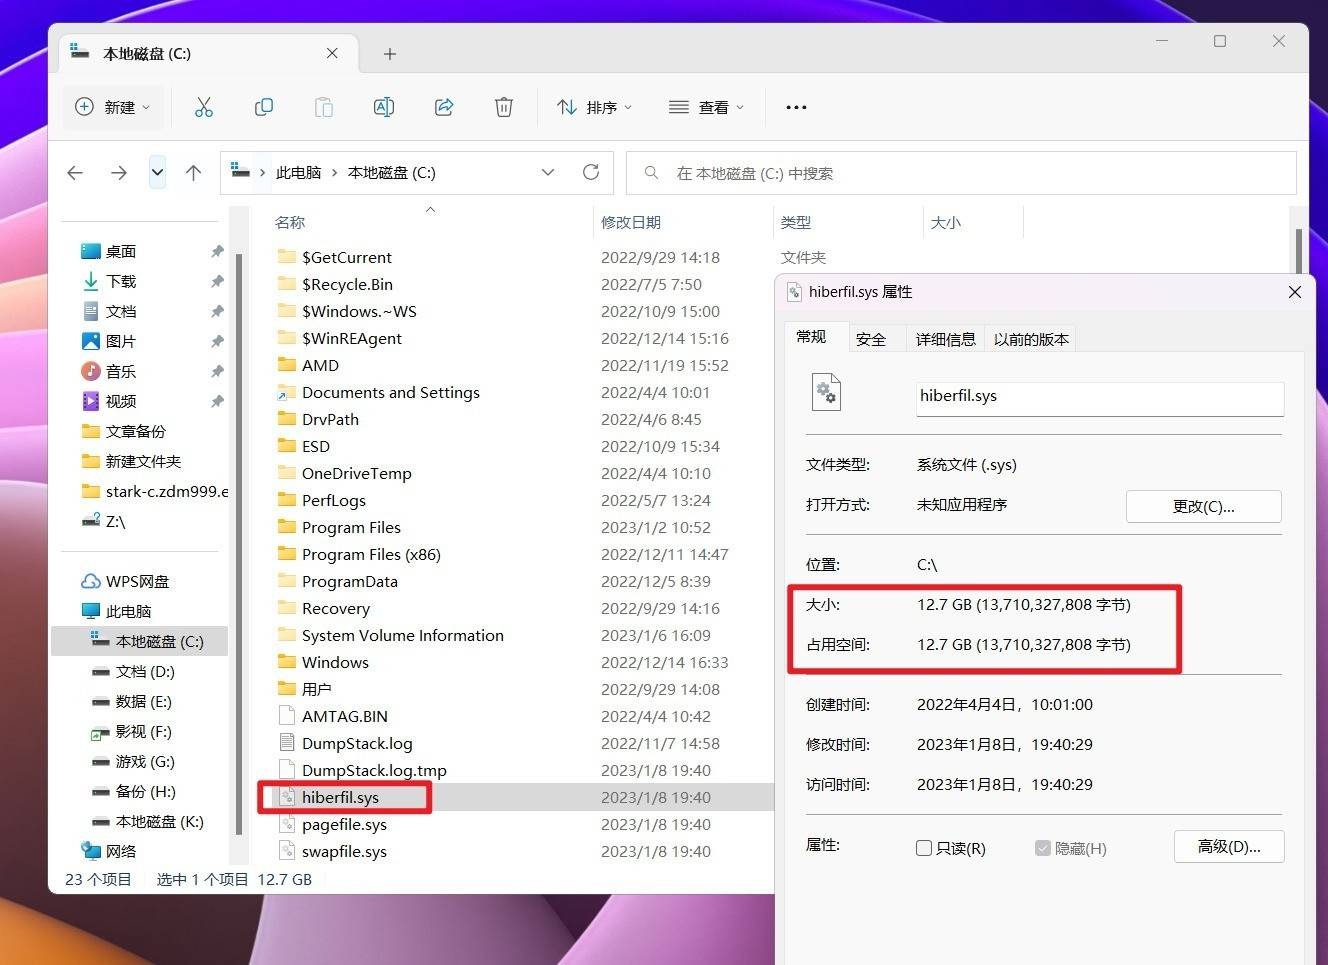Expand the address bar chevron
The image size is (1328, 965).
point(548,172)
